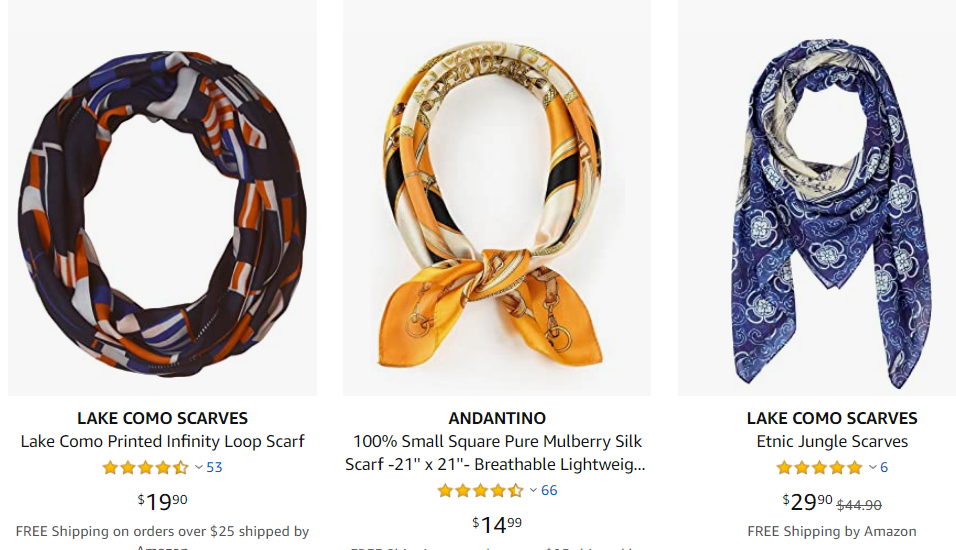Expand rating breakdown chevron next to 53 reviews
The height and width of the screenshot is (550, 956).
tap(199, 468)
